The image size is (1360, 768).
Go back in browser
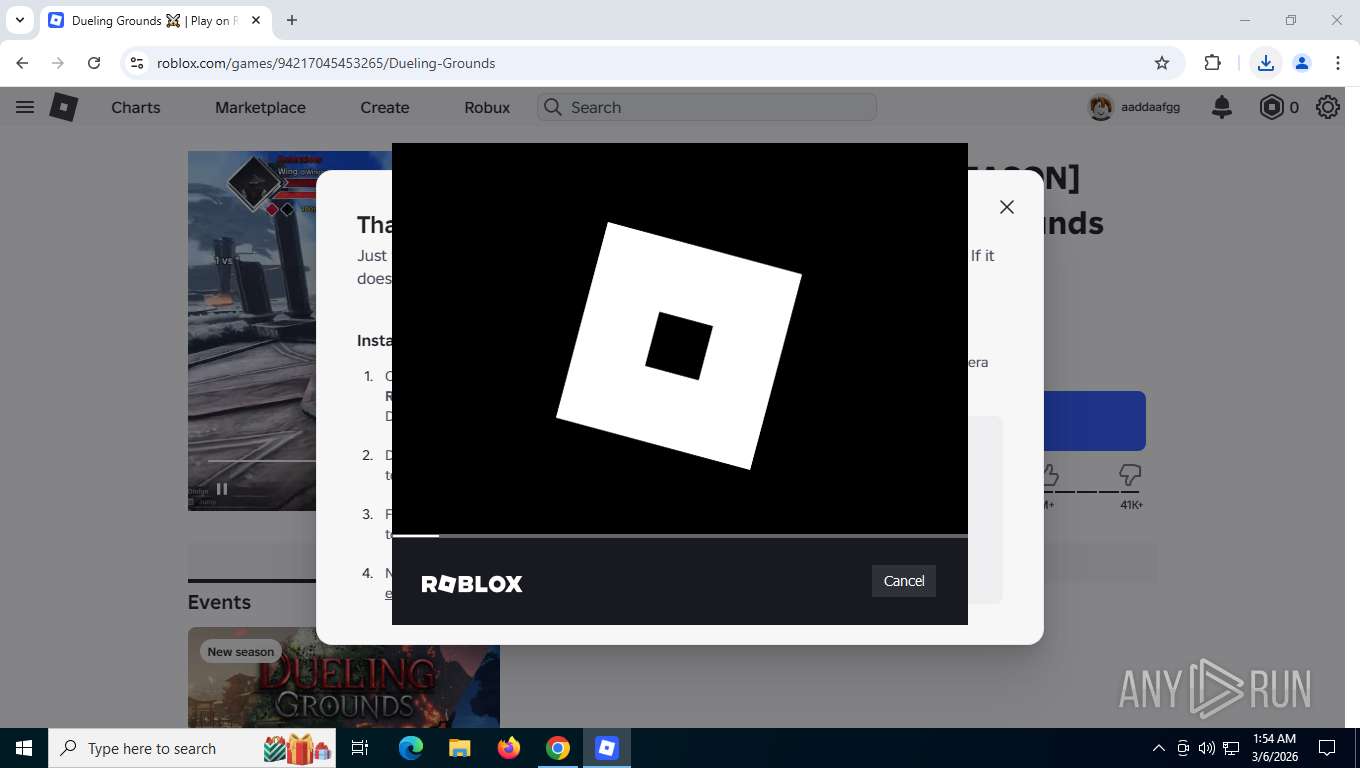click(x=22, y=63)
